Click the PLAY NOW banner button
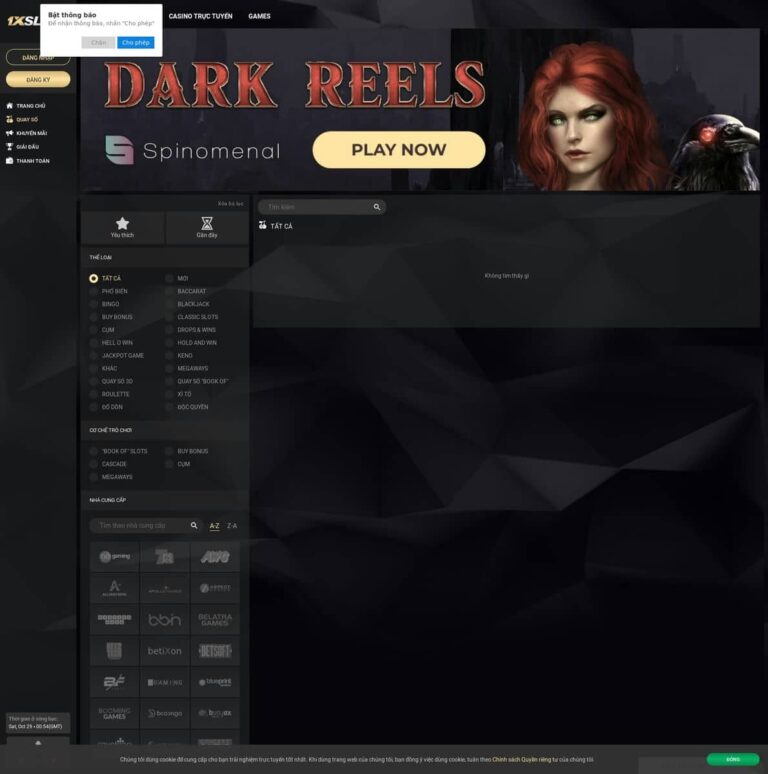Screen dimensions: 768x774 [399, 150]
